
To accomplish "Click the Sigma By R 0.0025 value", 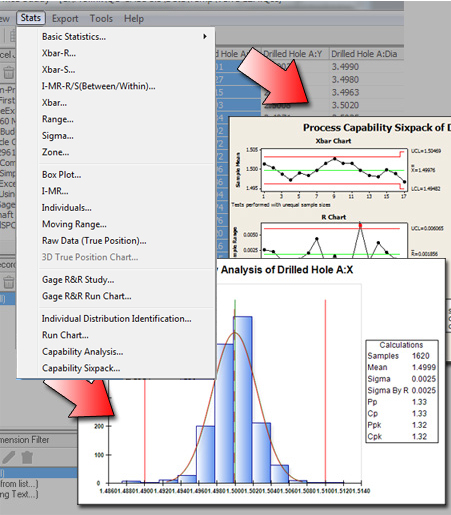I will click(424, 390).
